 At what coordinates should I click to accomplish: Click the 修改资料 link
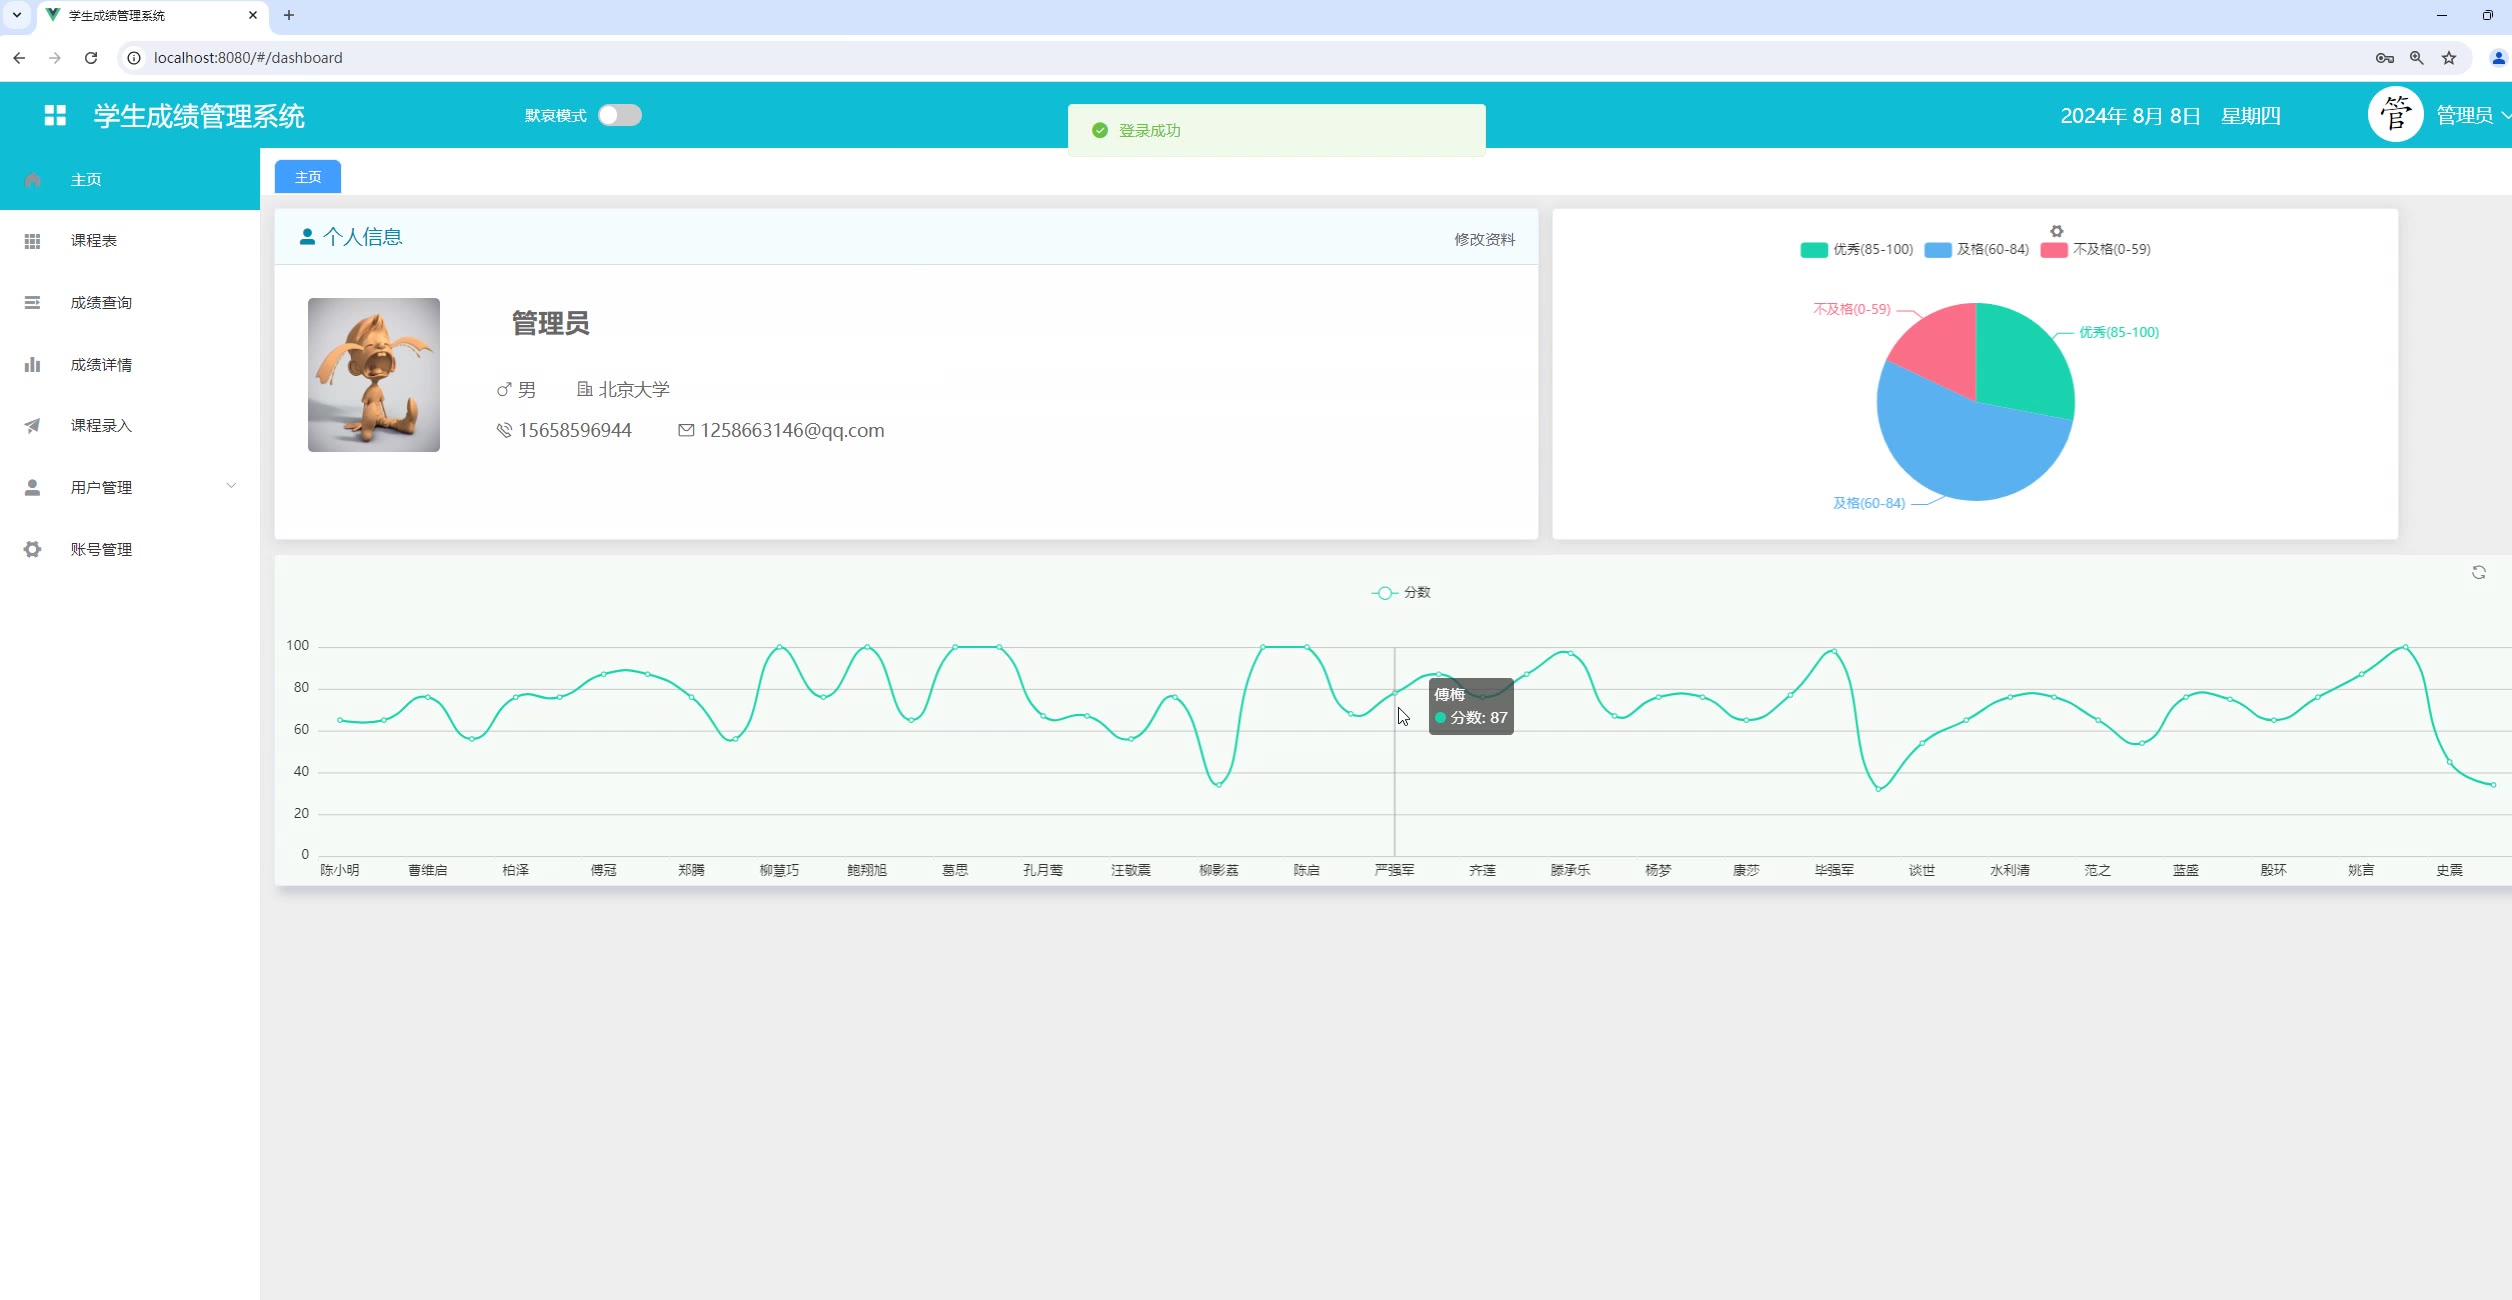[1484, 240]
